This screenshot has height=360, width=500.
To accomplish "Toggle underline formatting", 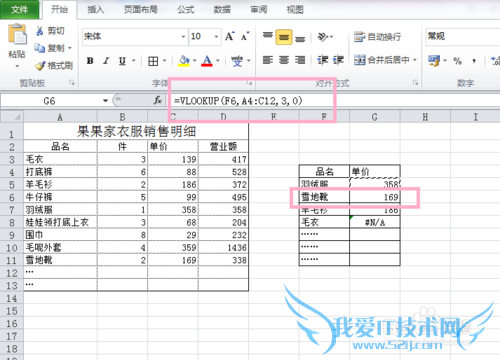I will point(122,61).
